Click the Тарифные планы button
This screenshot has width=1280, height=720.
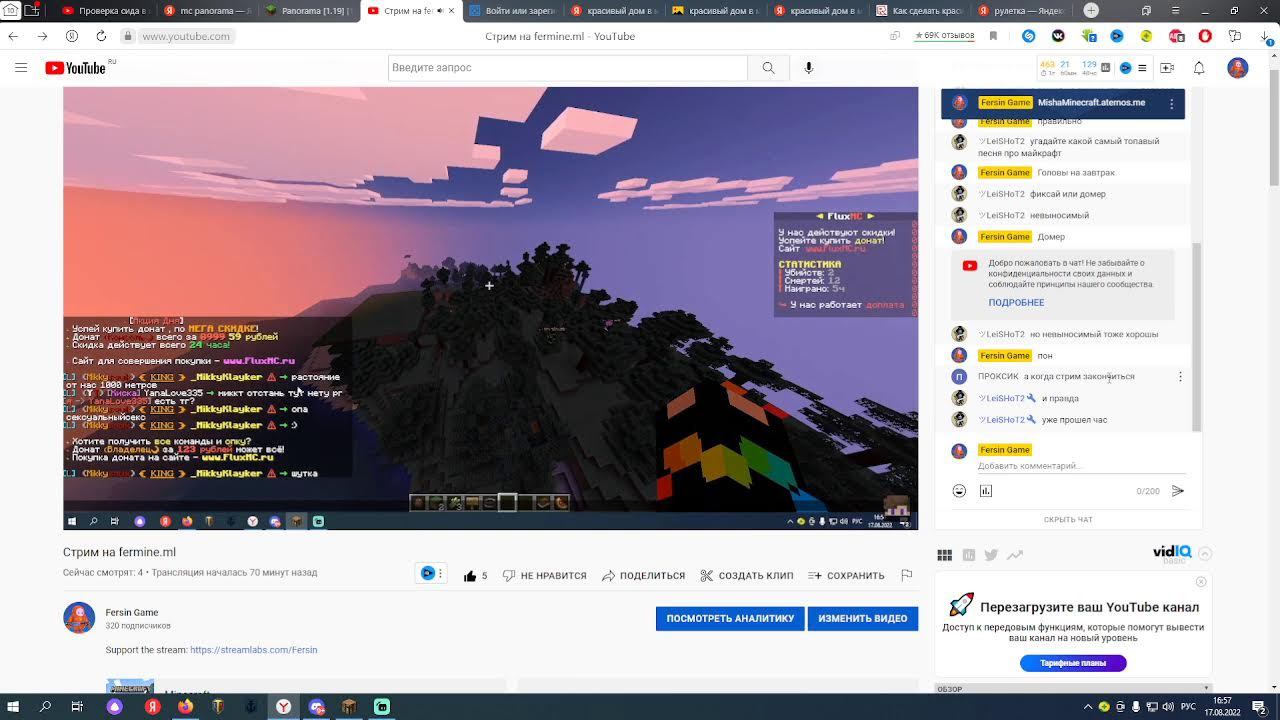pos(1073,663)
